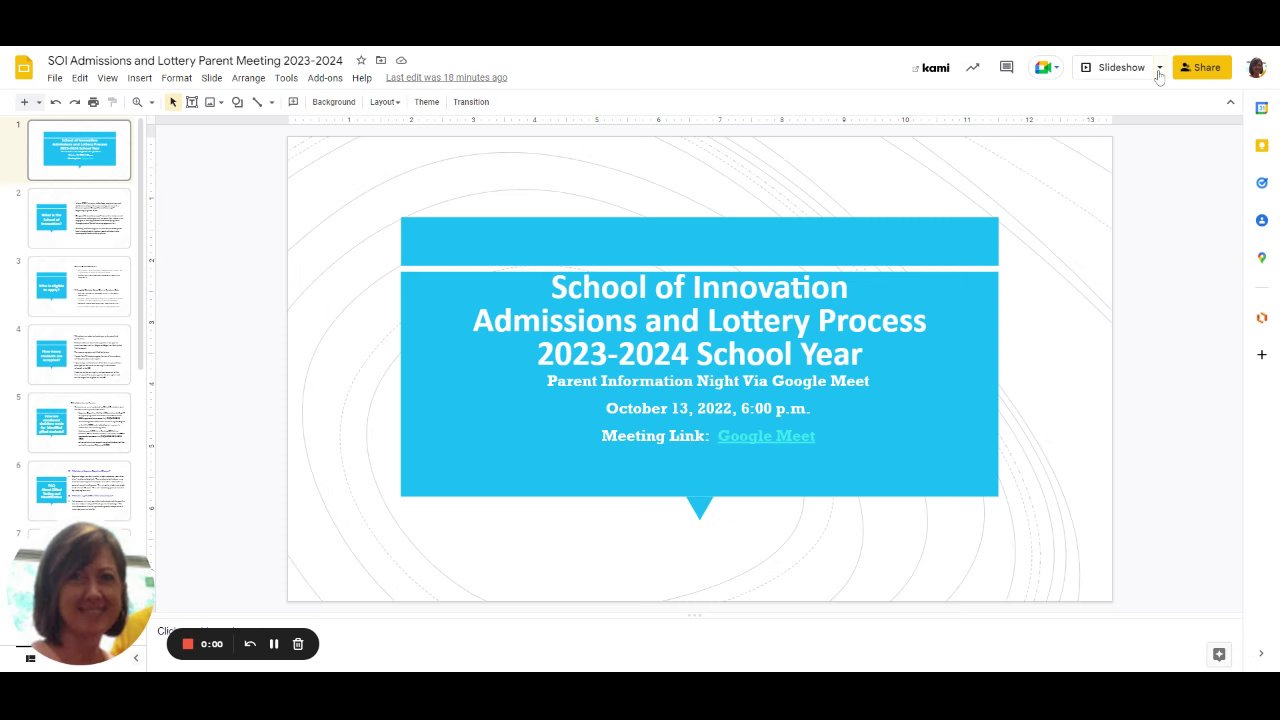The width and height of the screenshot is (1280, 720).
Task: Print the presentation
Action: pos(93,102)
